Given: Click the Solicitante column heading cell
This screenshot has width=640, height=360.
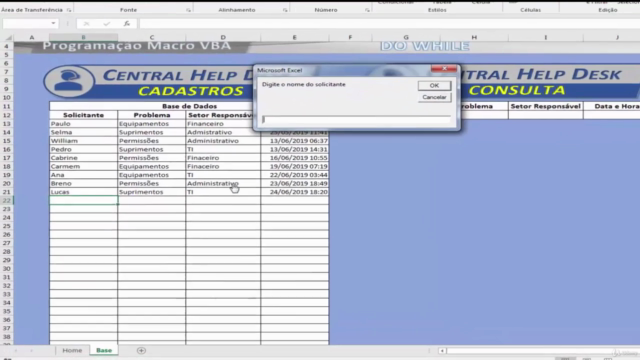Looking at the screenshot, I should click(x=83, y=115).
